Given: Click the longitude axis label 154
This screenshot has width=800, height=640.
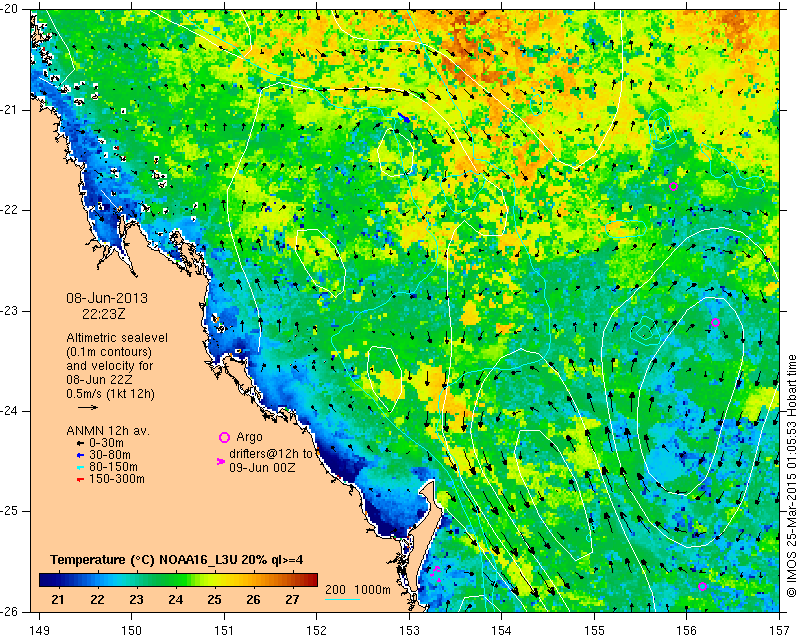Looking at the screenshot, I should (502, 631).
